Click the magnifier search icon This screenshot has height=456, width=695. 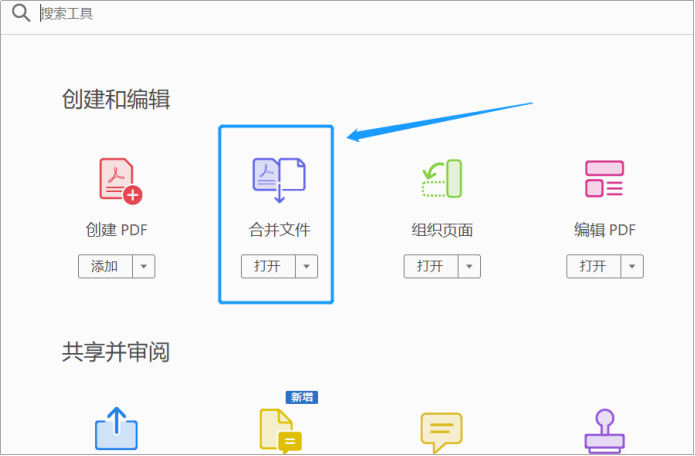[21, 13]
